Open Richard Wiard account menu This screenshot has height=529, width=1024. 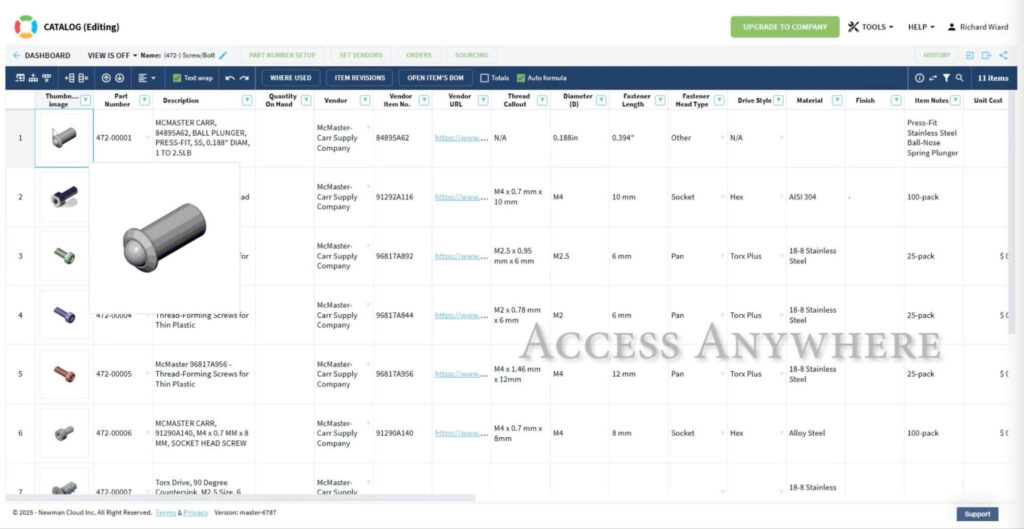978,27
